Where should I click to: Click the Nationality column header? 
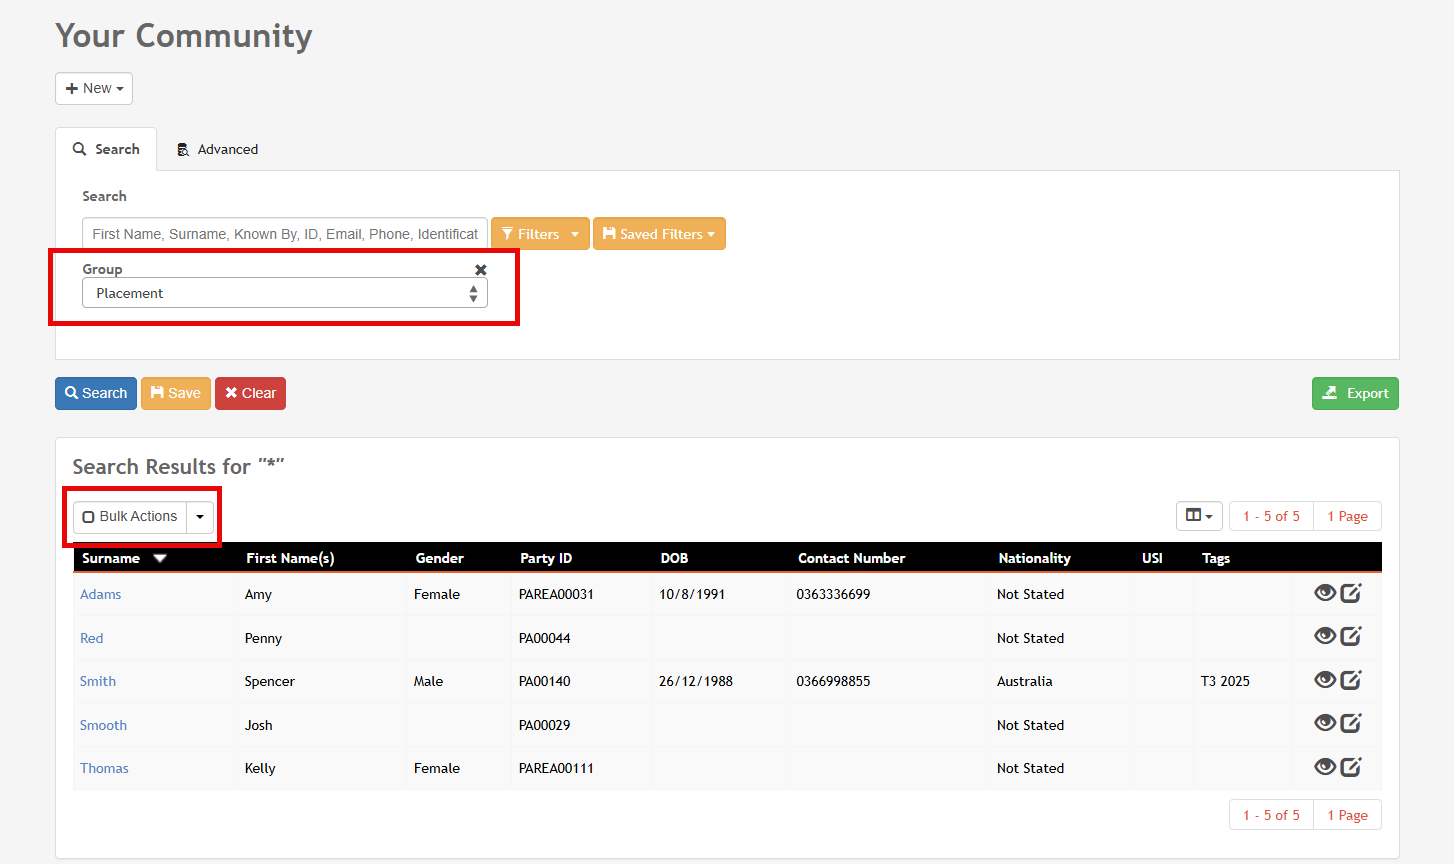click(1034, 558)
